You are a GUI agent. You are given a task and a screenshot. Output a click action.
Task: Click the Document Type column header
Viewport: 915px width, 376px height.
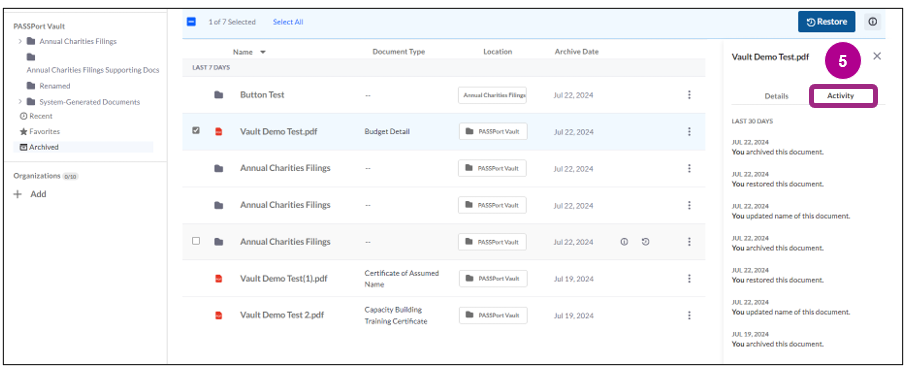pyautogui.click(x=399, y=51)
